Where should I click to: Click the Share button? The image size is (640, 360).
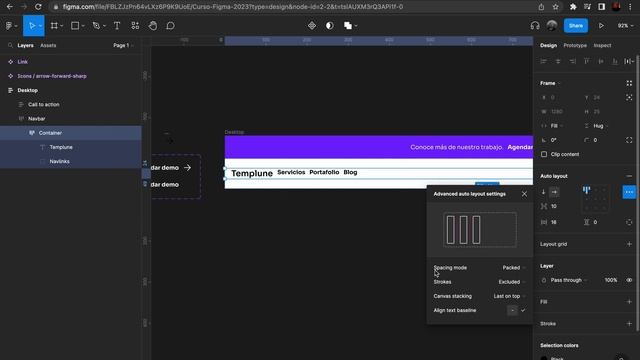(x=576, y=26)
